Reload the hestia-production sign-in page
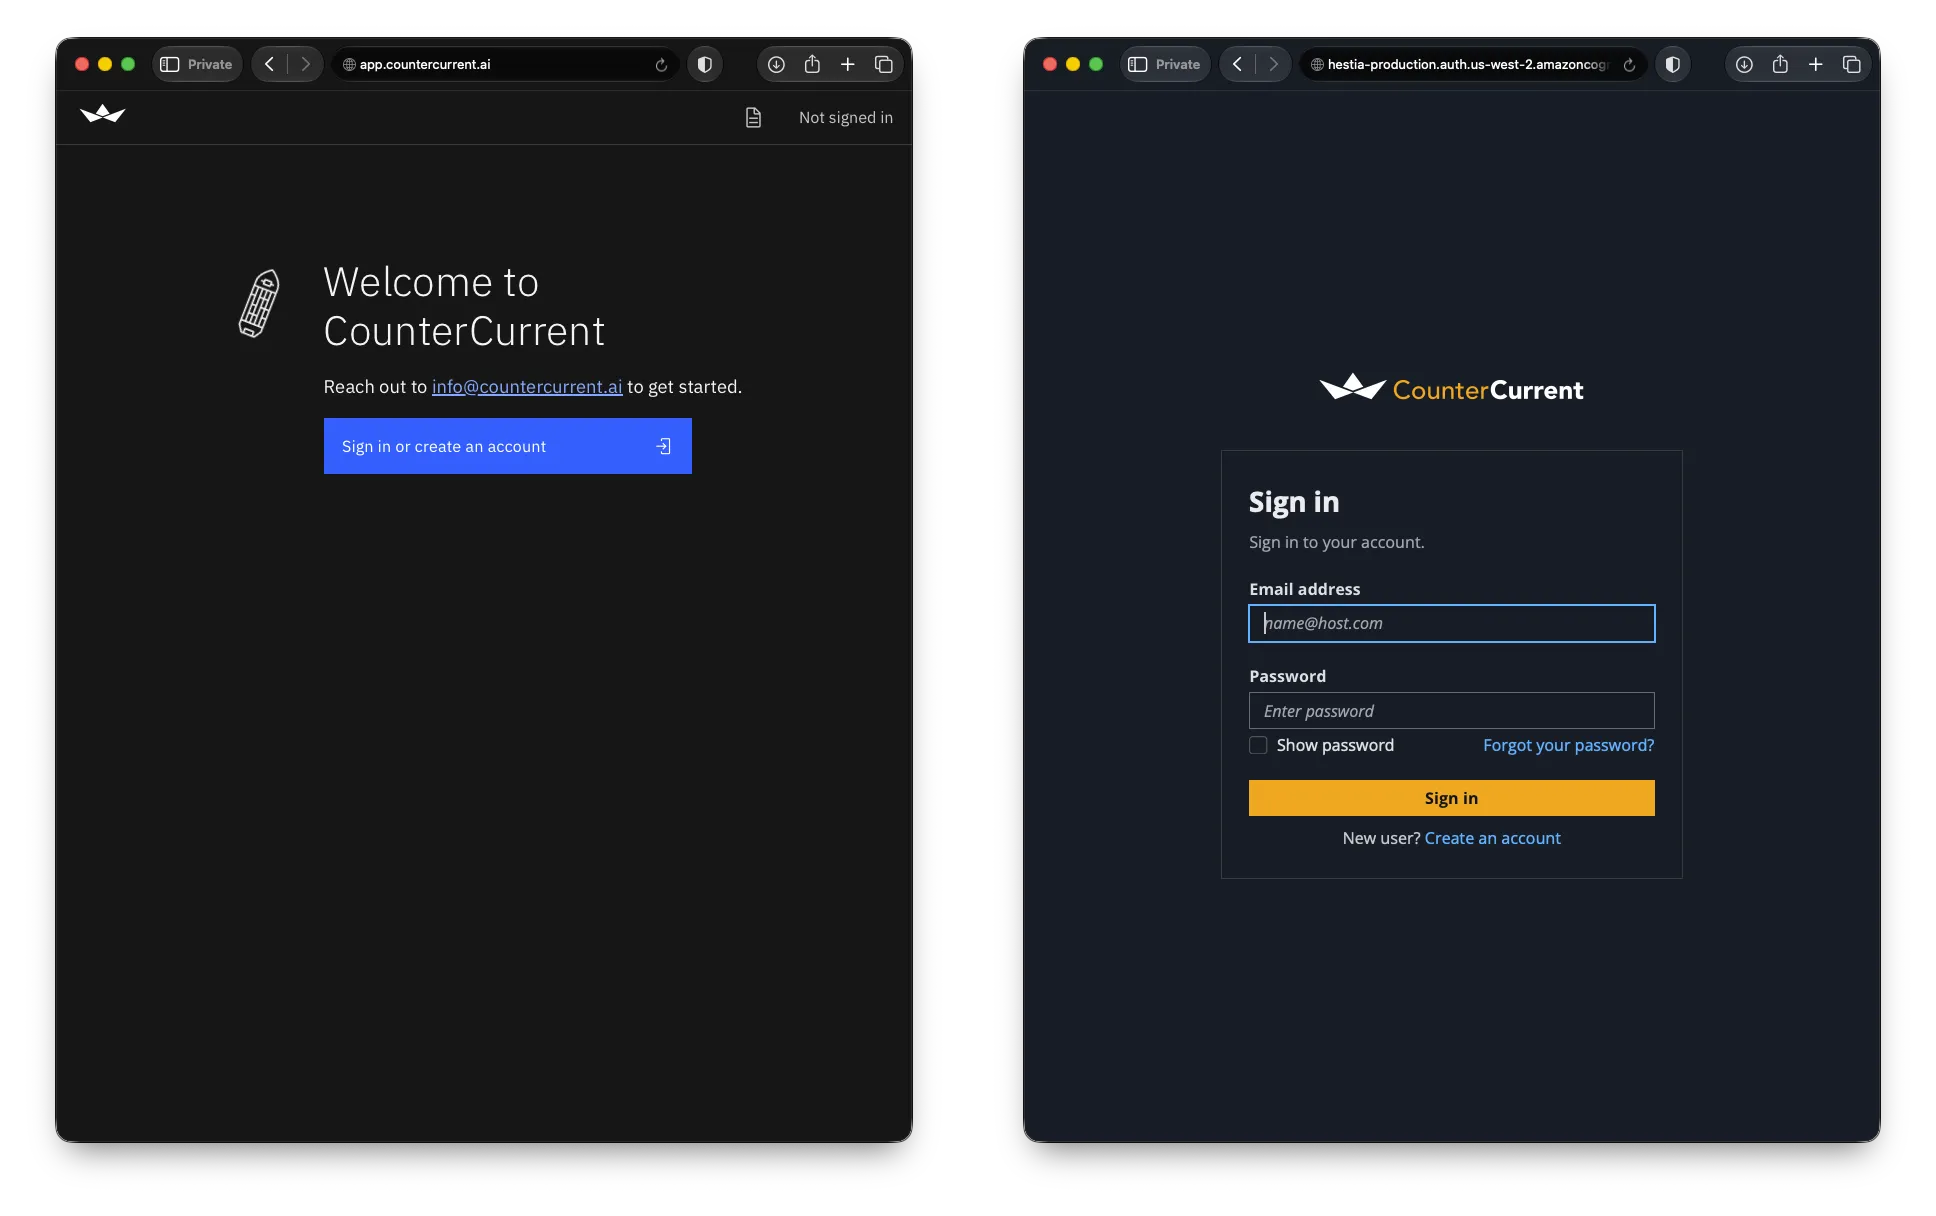Screen dimensions: 1936x1216 [x=1629, y=65]
